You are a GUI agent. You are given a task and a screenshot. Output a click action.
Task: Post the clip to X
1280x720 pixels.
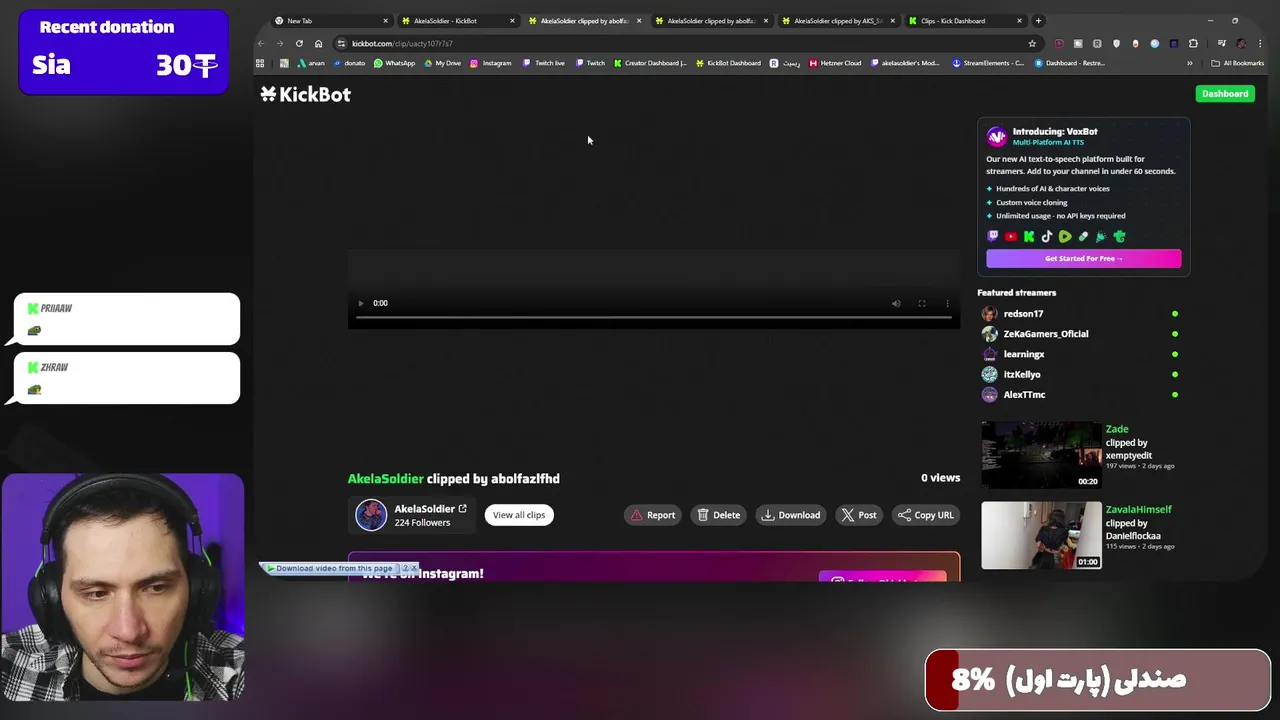pyautogui.click(x=859, y=515)
